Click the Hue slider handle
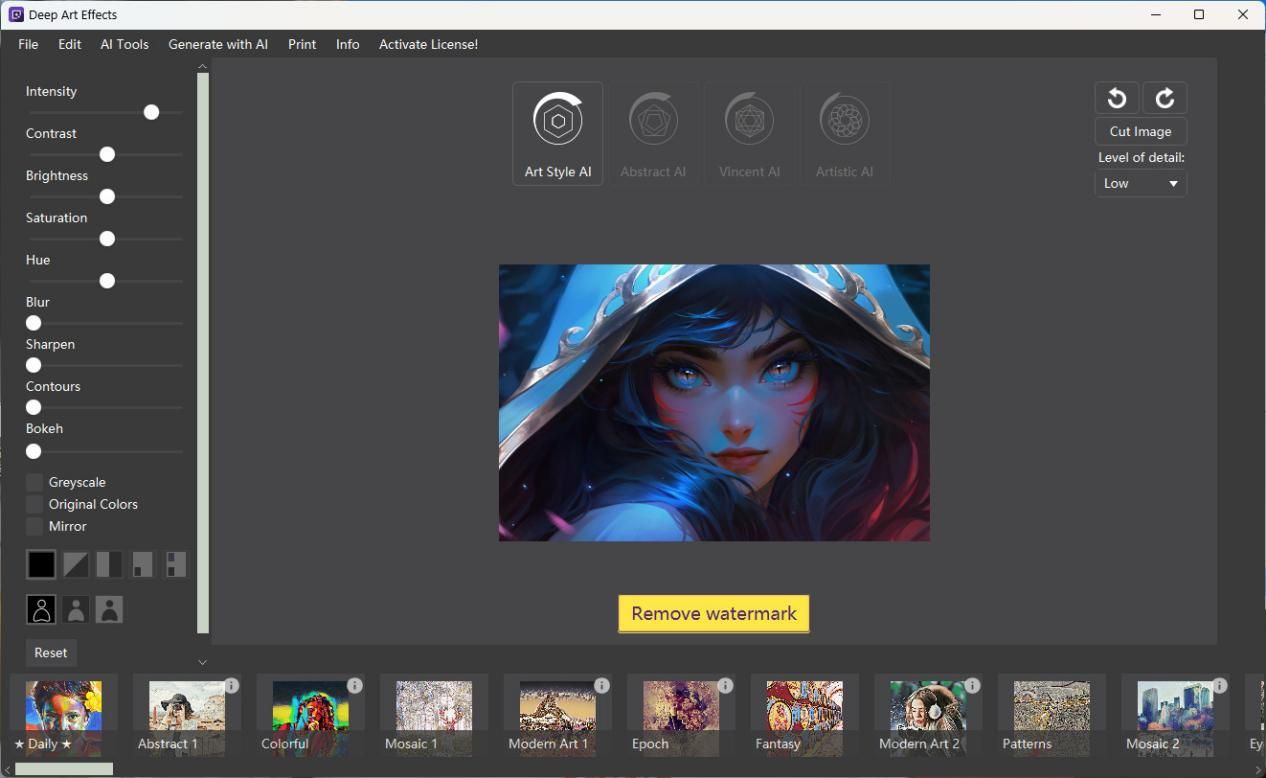Image resolution: width=1266 pixels, height=778 pixels. coord(107,281)
